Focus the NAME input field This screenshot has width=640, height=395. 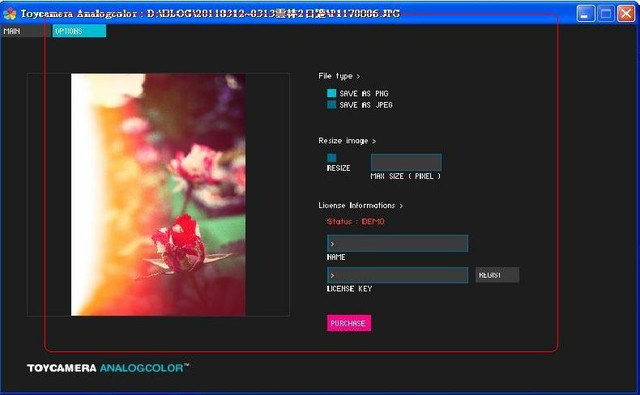click(398, 243)
